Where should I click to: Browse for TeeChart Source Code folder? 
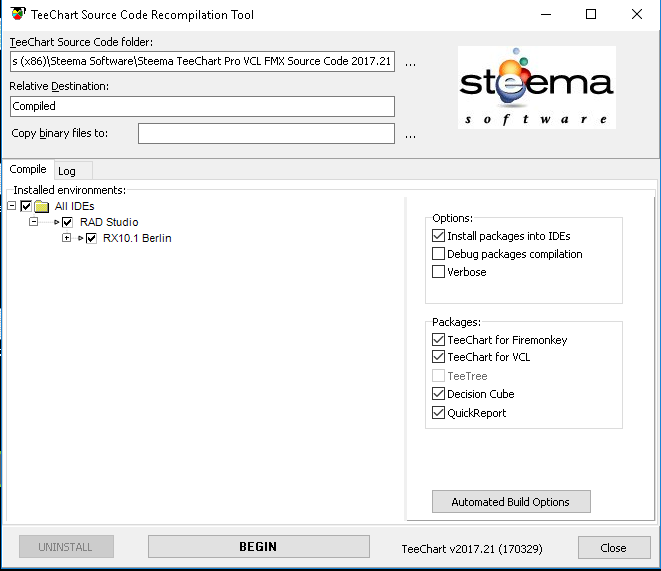click(x=410, y=64)
